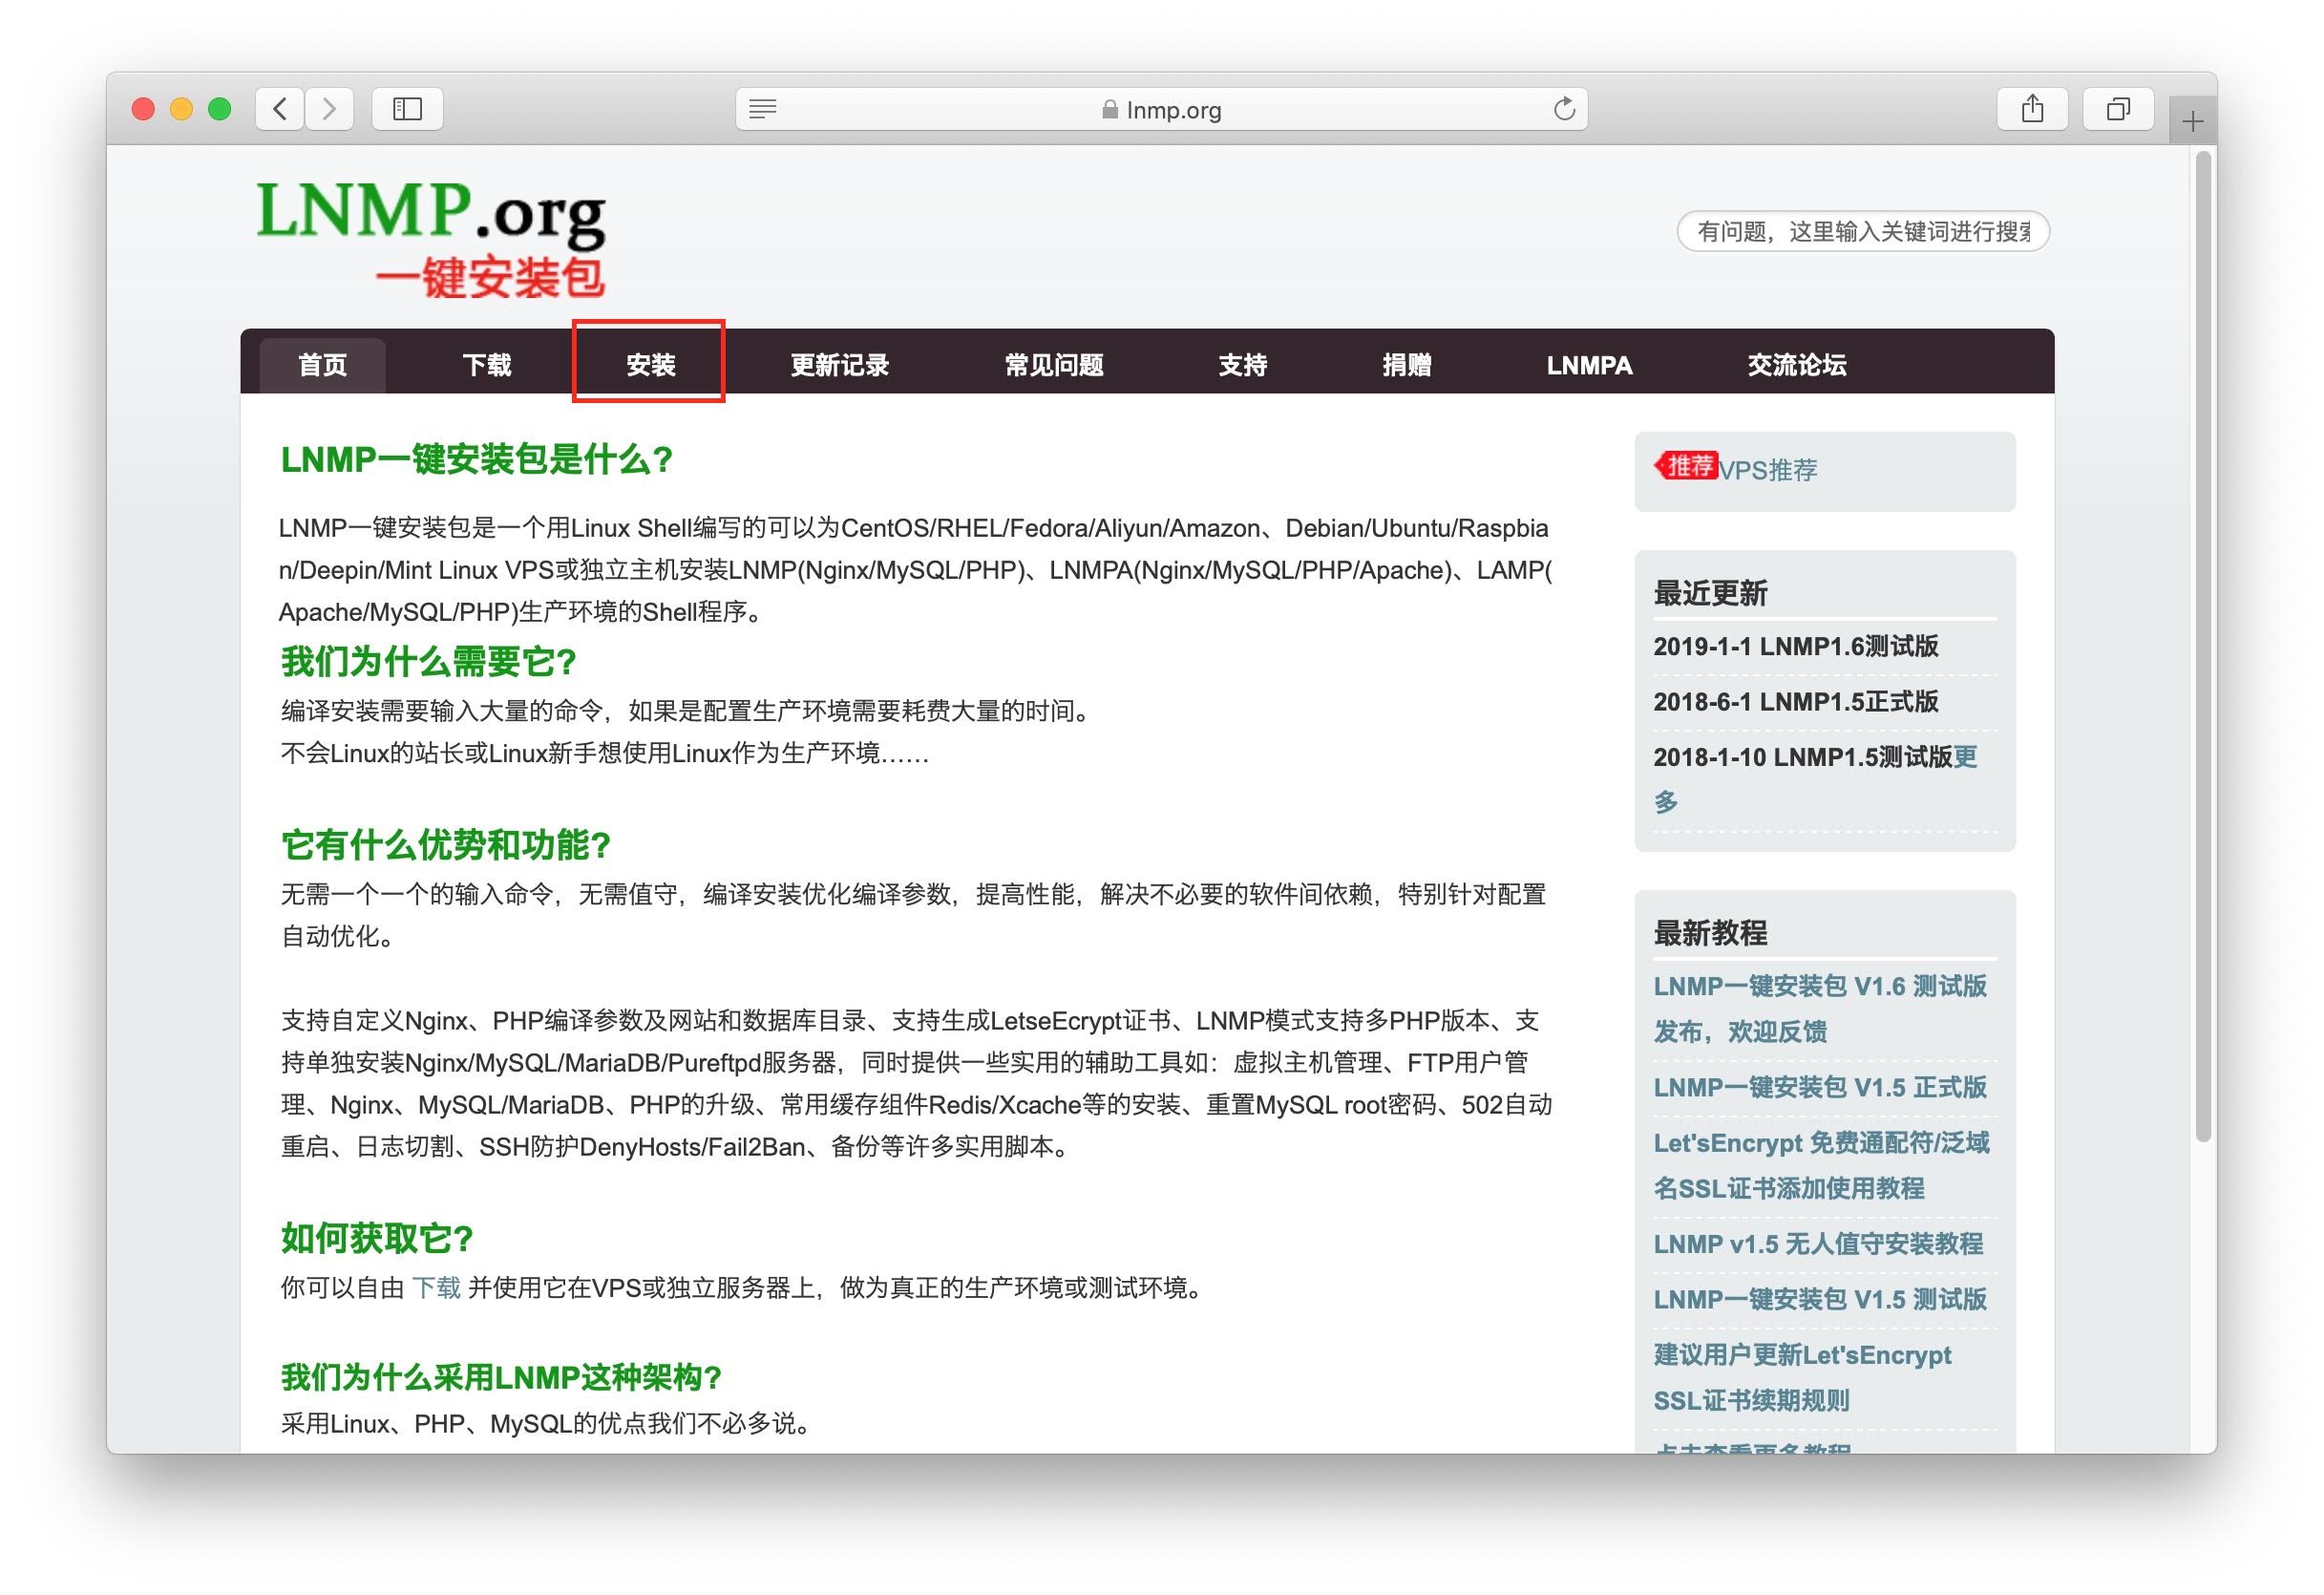Open LNMP v1.5 无人值守安装教程 link
The image size is (2324, 1595).
(x=1818, y=1244)
